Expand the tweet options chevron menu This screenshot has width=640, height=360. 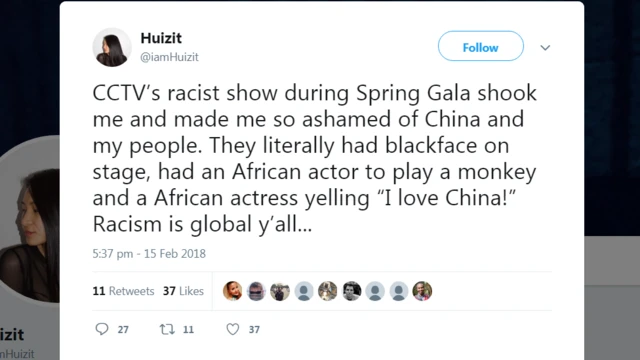pos(545,48)
